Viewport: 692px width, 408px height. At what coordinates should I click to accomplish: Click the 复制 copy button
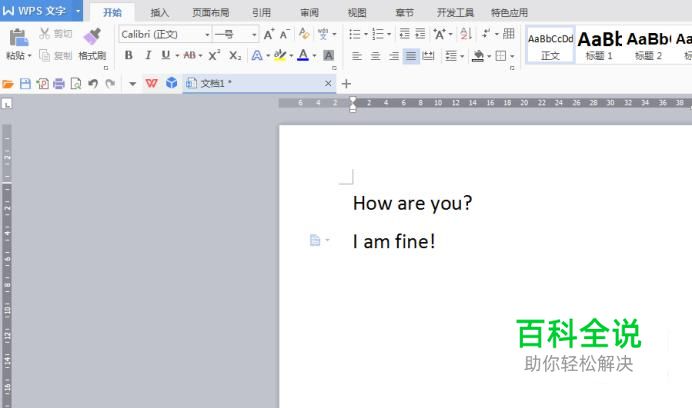pos(55,56)
